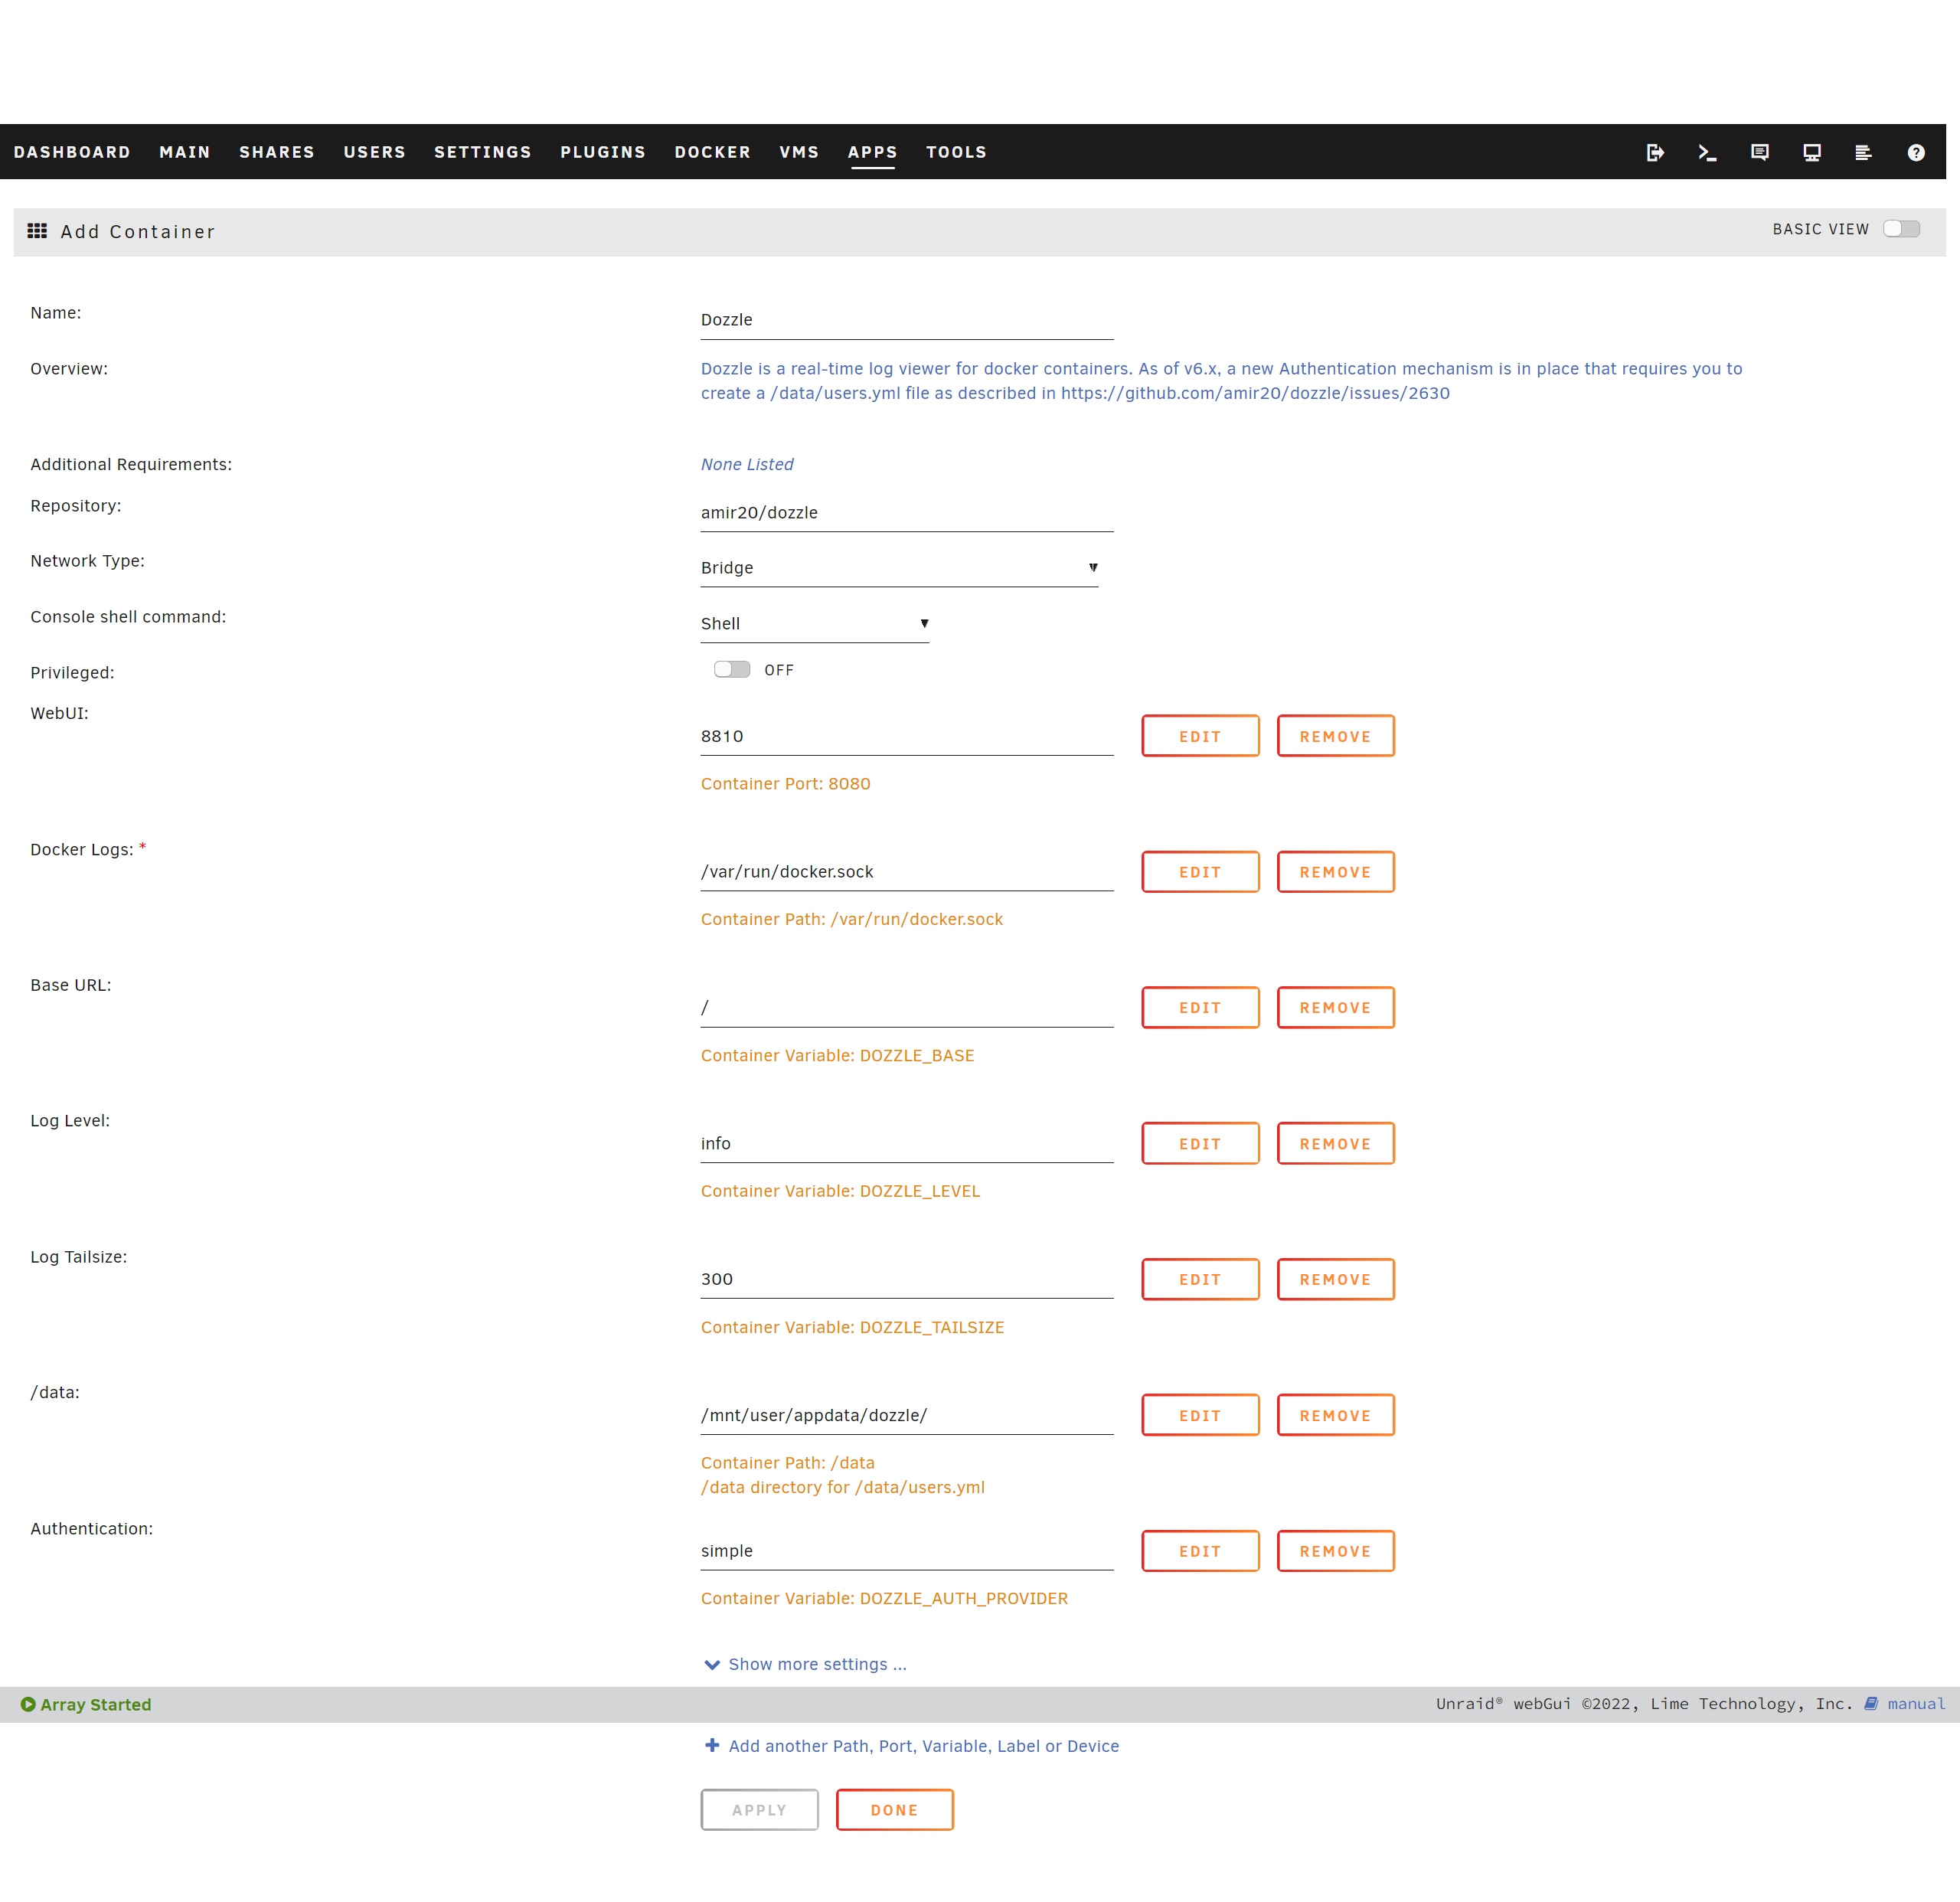Click APPLY button to save changes

point(759,1811)
